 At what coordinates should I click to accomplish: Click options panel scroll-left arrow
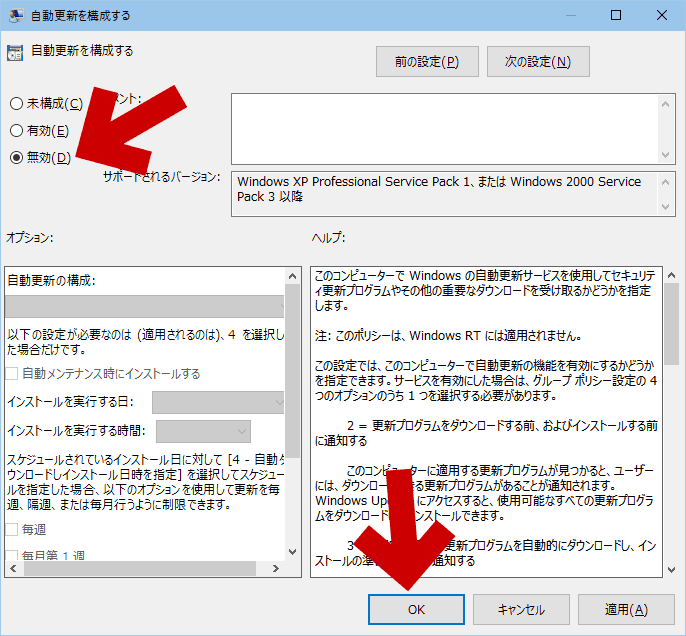pyautogui.click(x=13, y=568)
